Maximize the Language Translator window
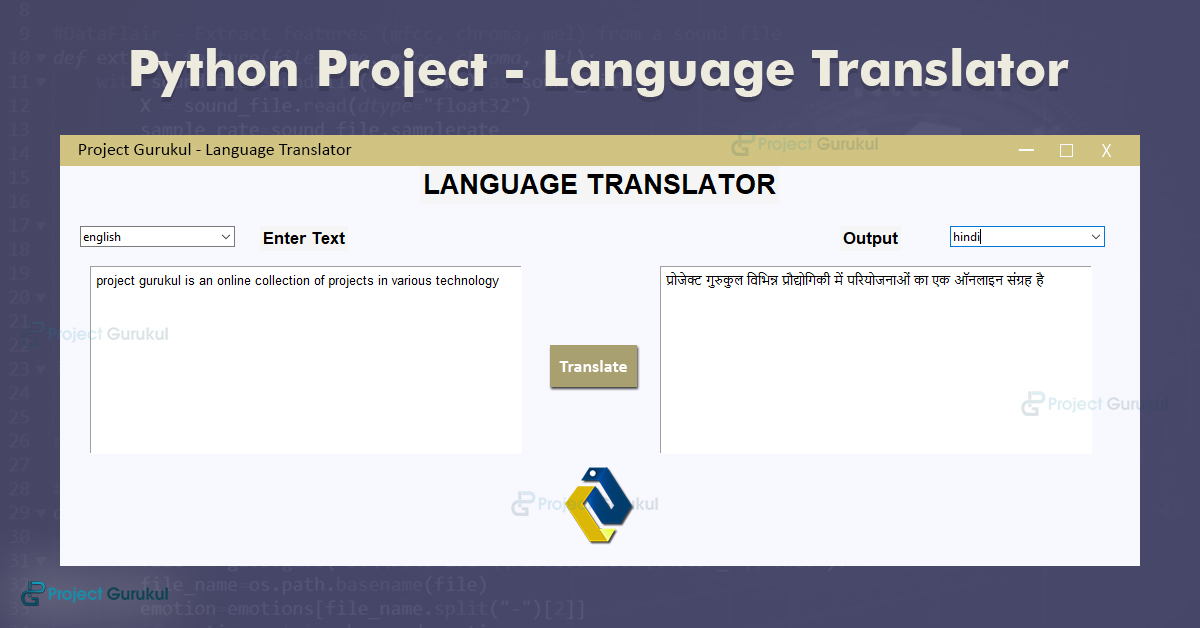 1066,150
